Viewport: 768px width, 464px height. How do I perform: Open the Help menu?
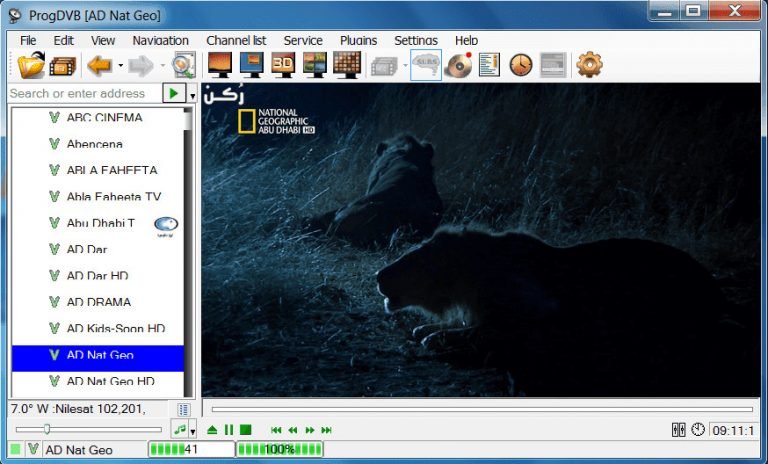click(x=466, y=40)
